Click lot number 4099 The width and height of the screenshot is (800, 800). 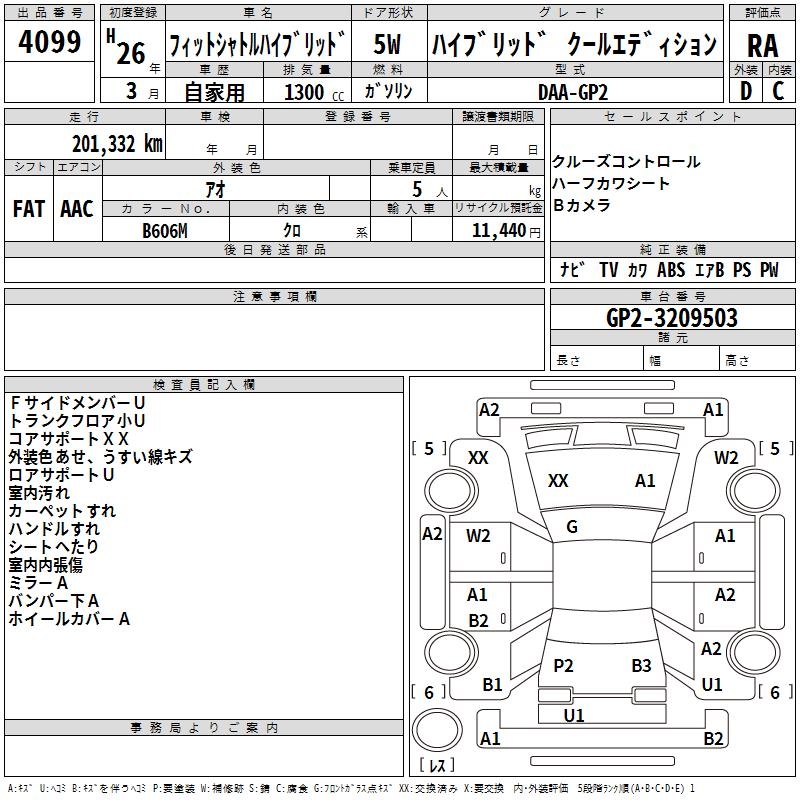click(50, 43)
